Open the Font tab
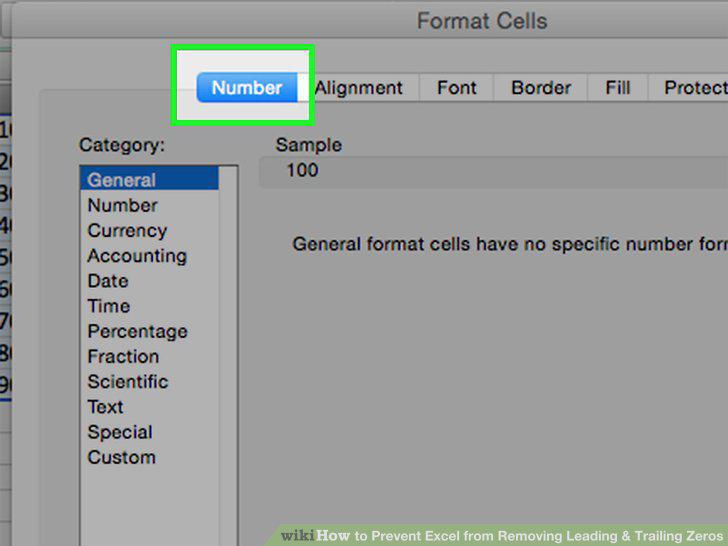This screenshot has width=728, height=546. point(457,87)
